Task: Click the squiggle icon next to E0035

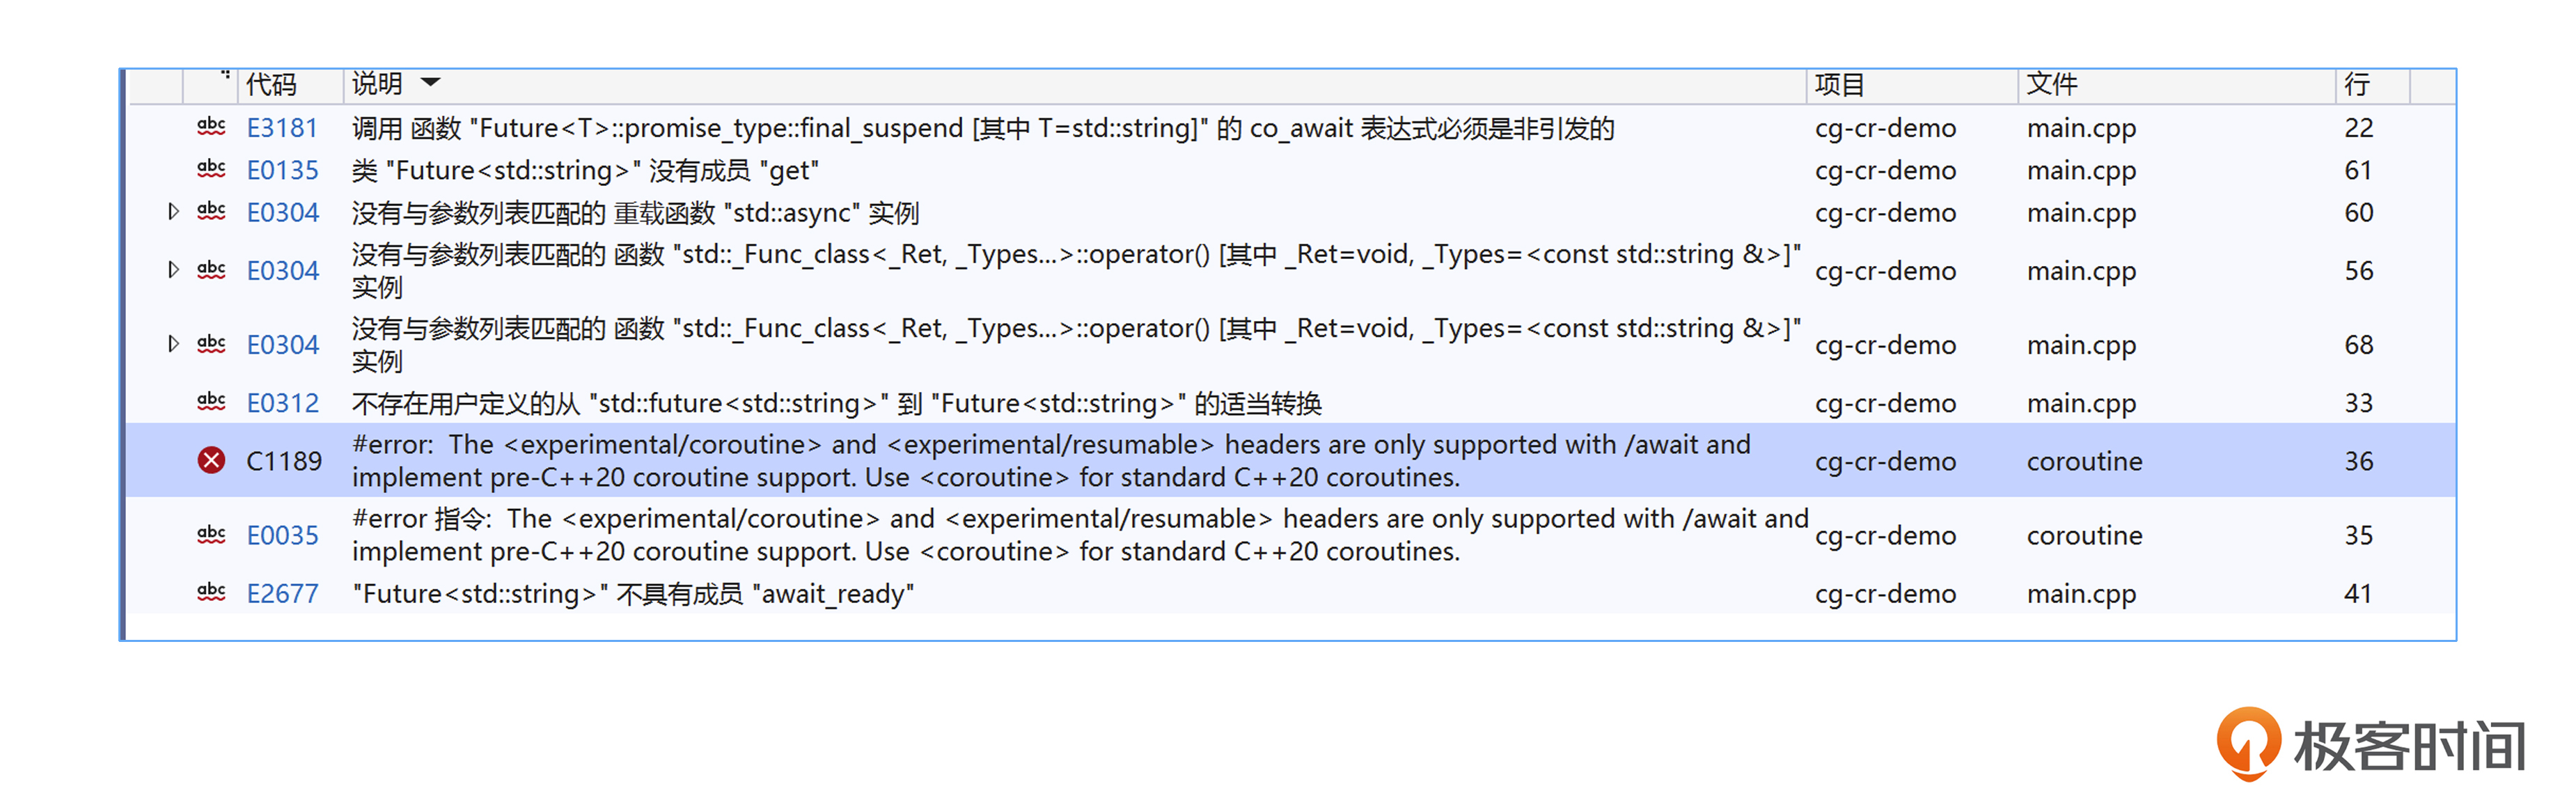Action: click(211, 534)
